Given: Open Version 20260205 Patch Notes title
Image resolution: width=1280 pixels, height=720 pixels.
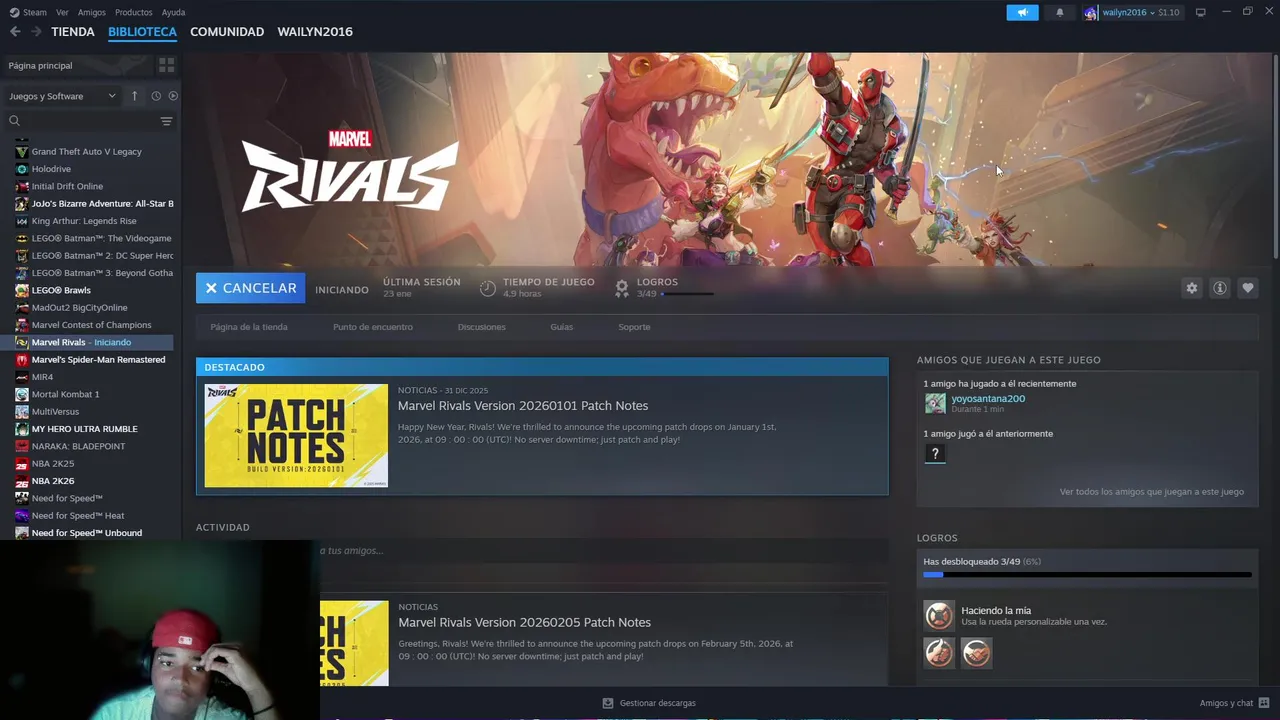Looking at the screenshot, I should [x=525, y=622].
